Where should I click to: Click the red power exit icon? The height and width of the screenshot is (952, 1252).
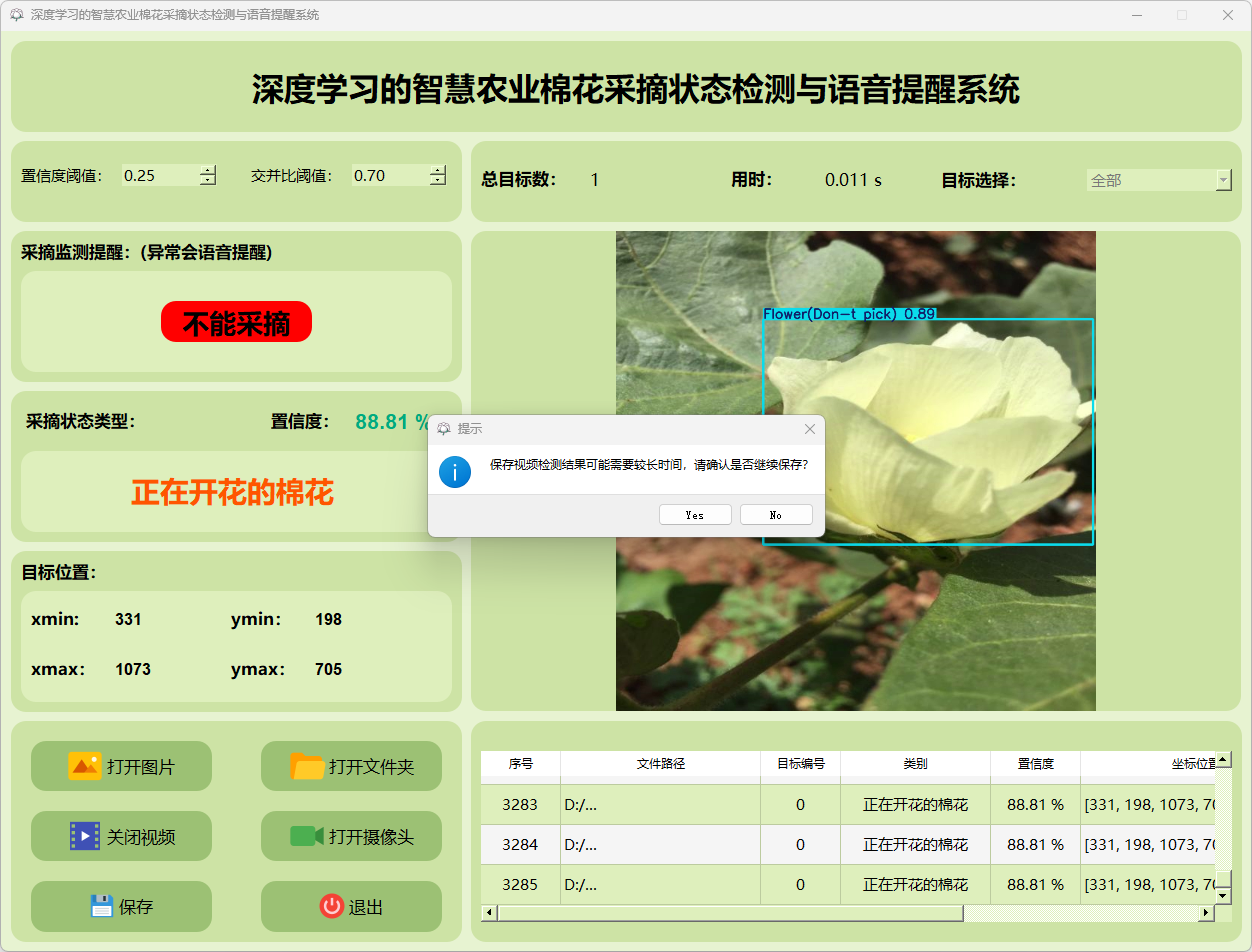331,906
